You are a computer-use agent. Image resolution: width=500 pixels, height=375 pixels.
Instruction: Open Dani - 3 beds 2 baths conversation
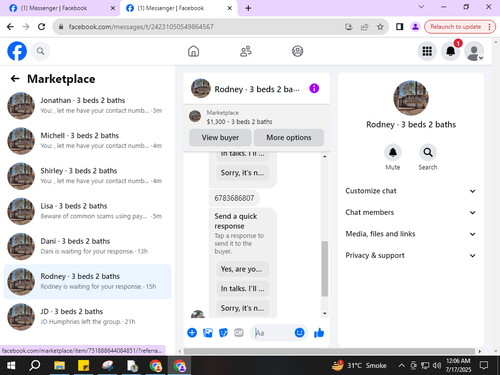[x=87, y=246]
